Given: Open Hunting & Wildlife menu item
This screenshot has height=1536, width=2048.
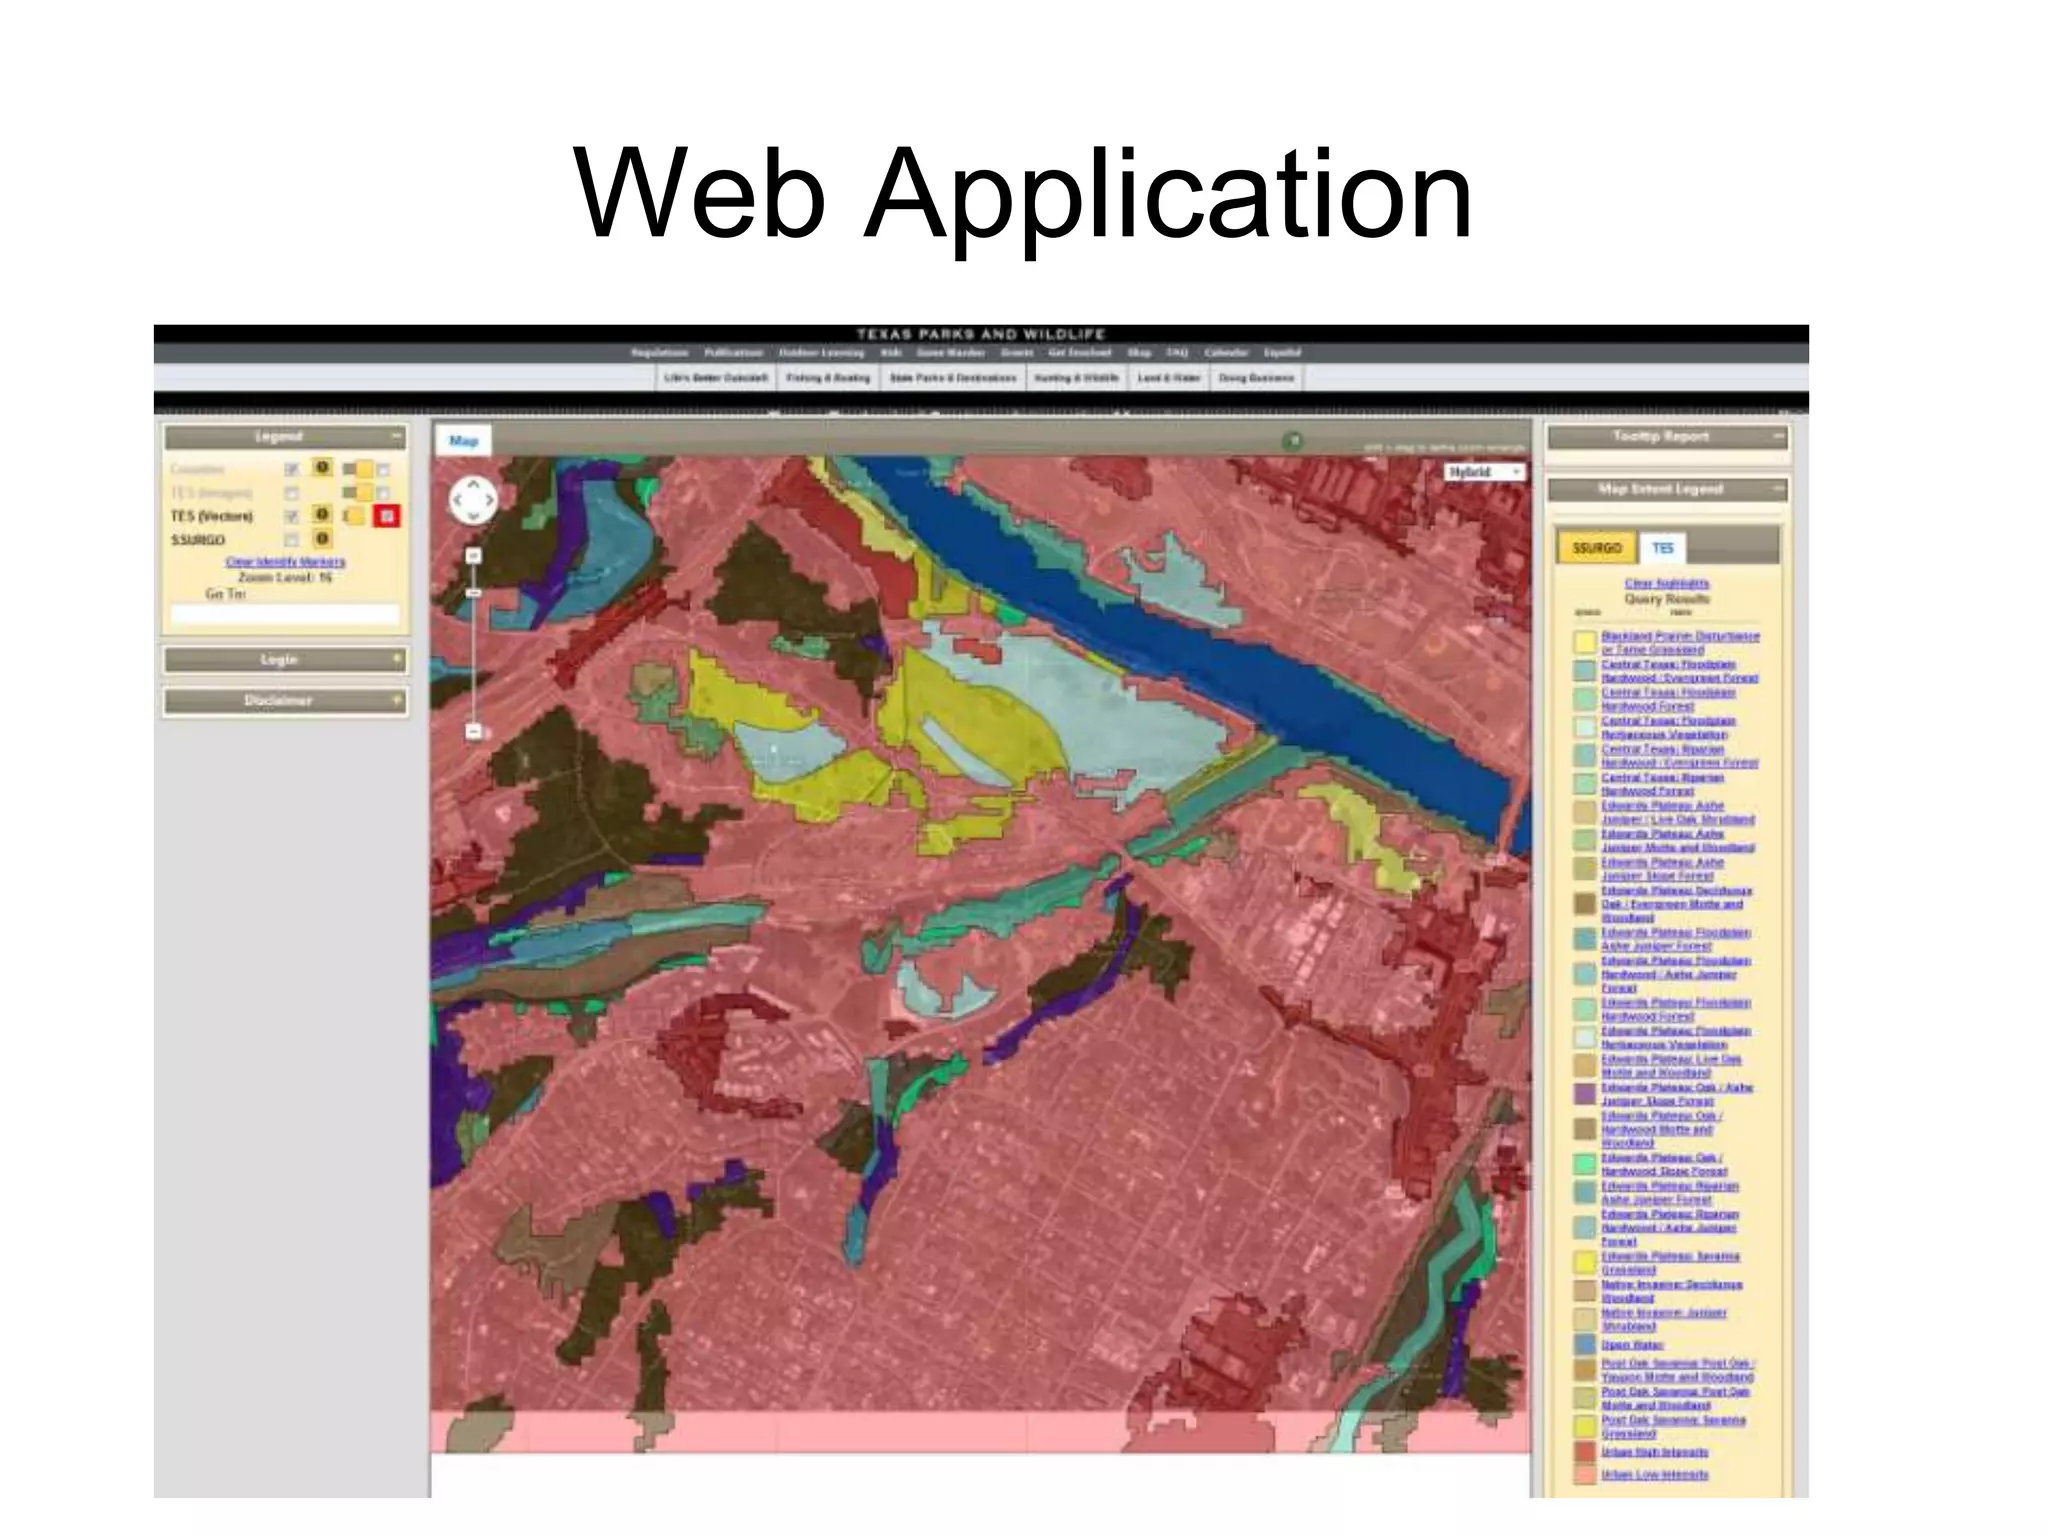Looking at the screenshot, I should [x=1076, y=378].
